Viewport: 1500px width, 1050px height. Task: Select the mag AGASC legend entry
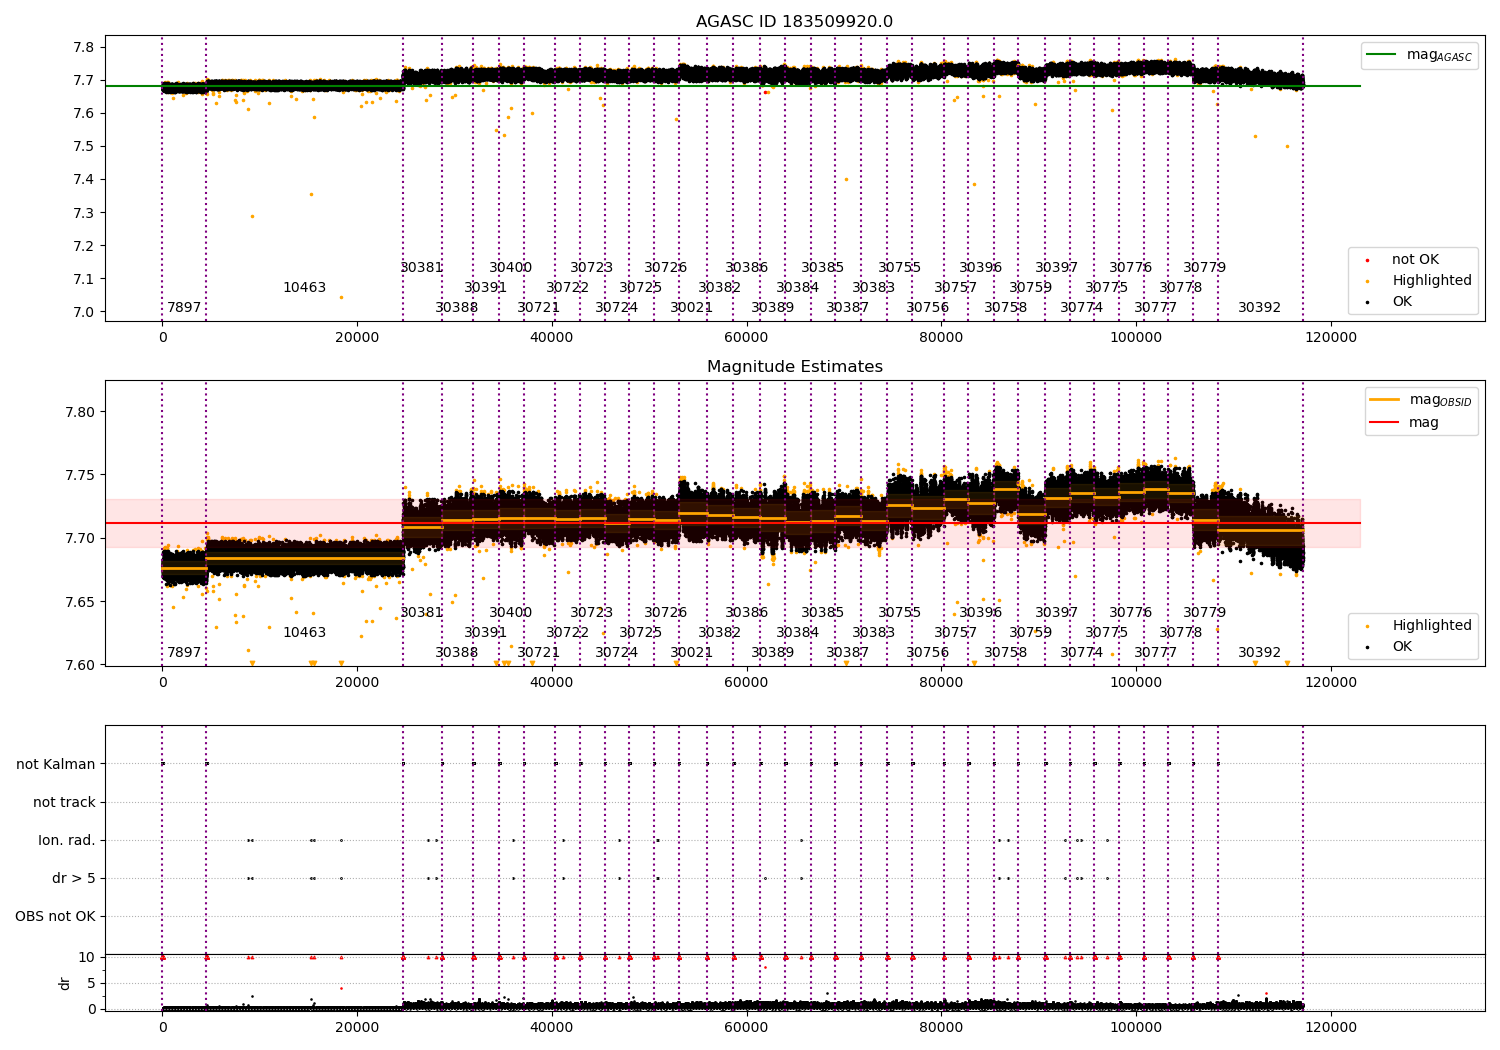pos(1420,55)
